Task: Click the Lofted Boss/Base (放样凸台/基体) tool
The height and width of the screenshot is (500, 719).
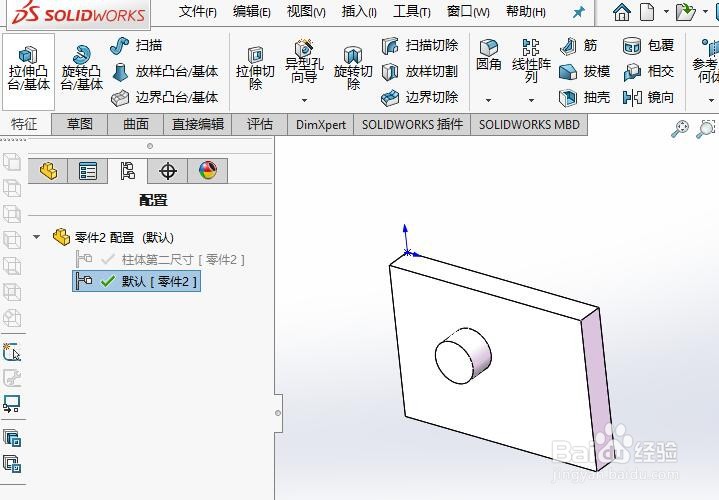Action: (x=165, y=72)
